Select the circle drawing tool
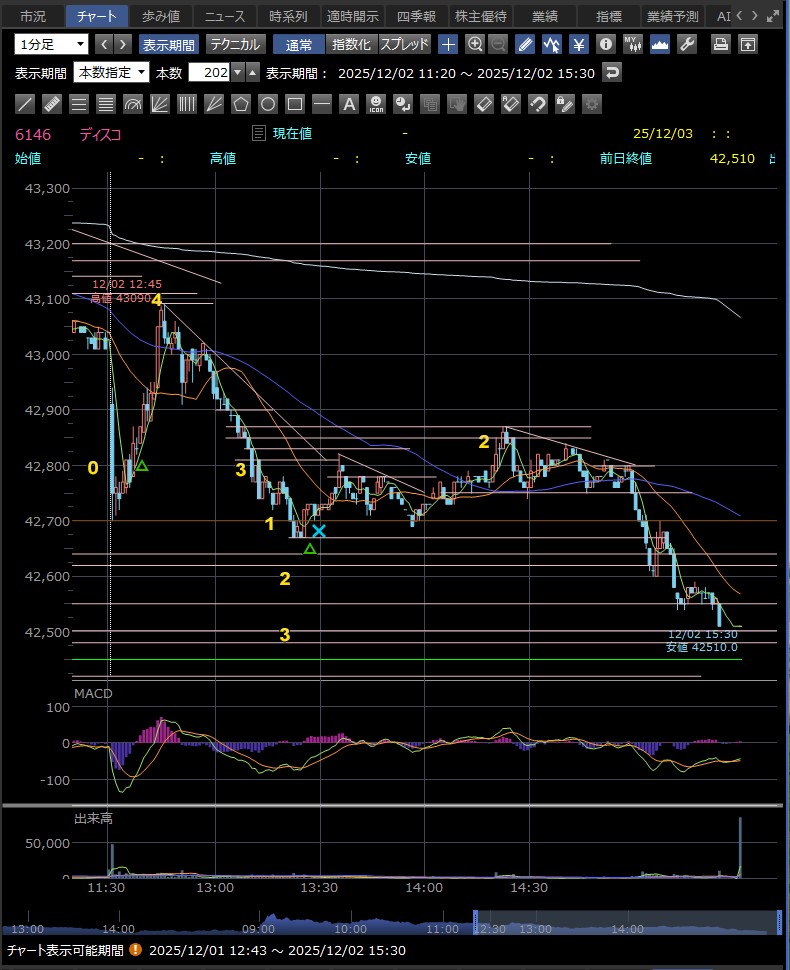Viewport: 790px width, 970px height. coord(268,103)
